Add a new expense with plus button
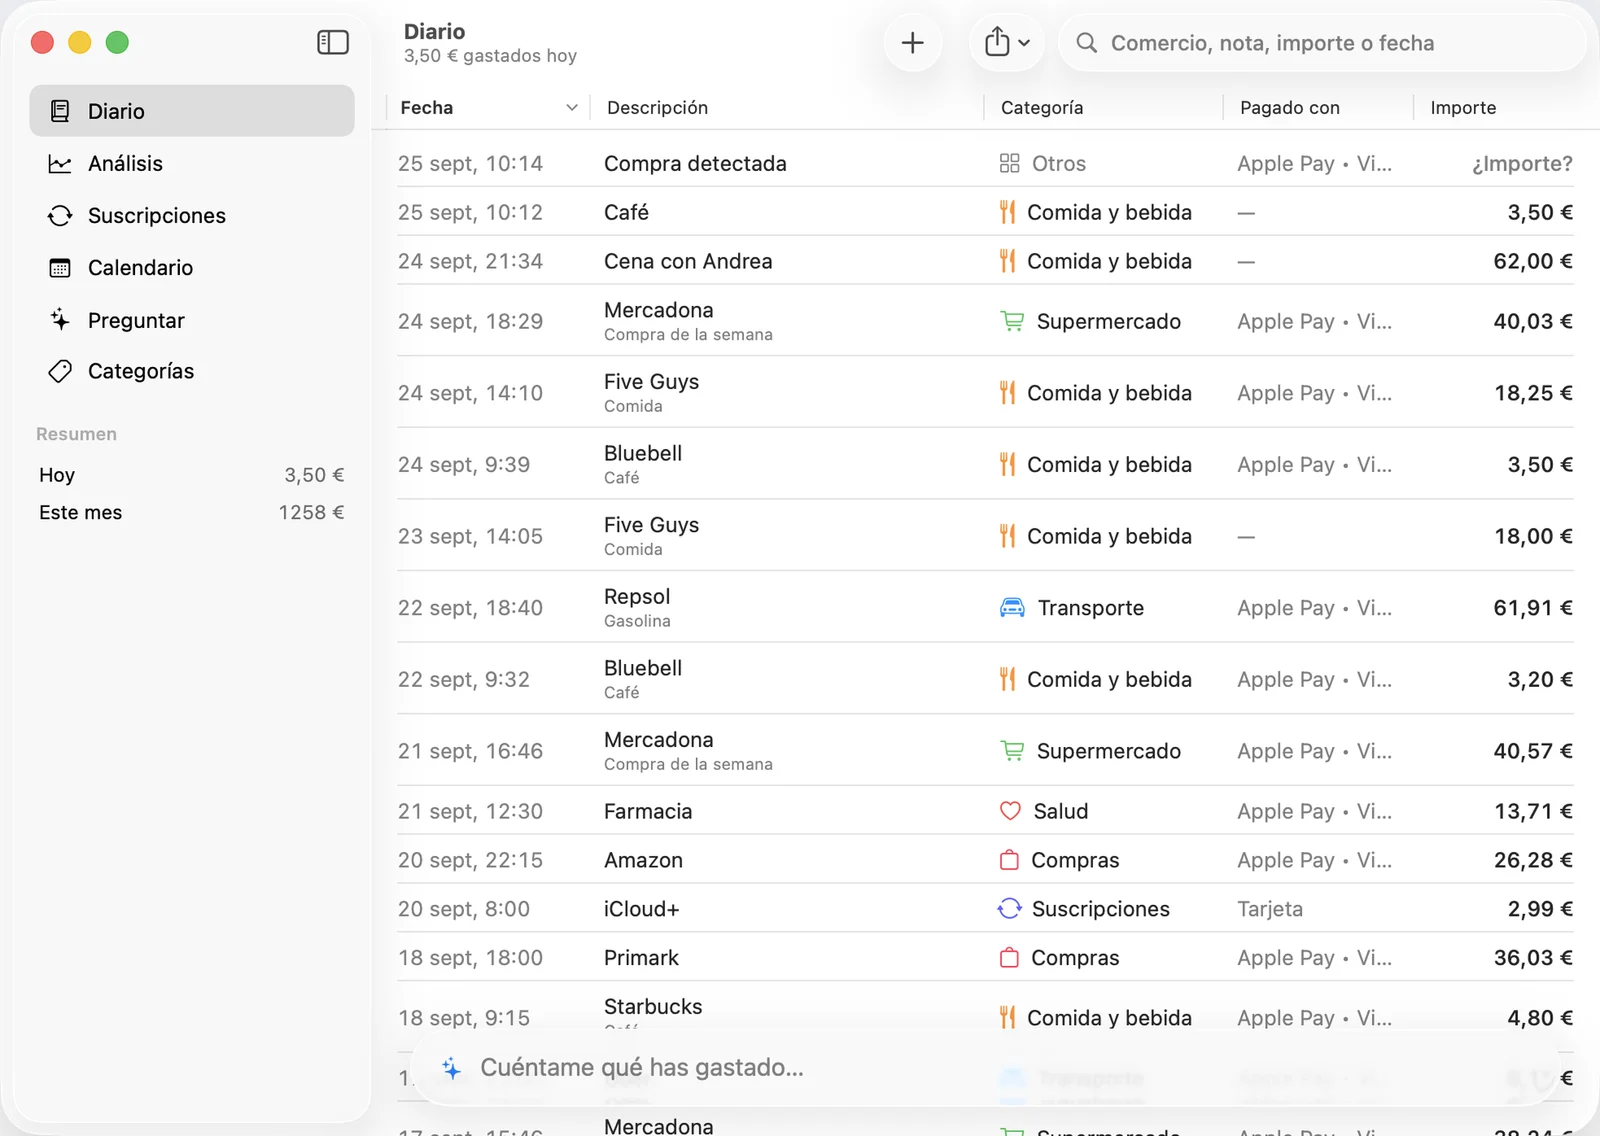Viewport: 1600px width, 1136px height. click(912, 43)
